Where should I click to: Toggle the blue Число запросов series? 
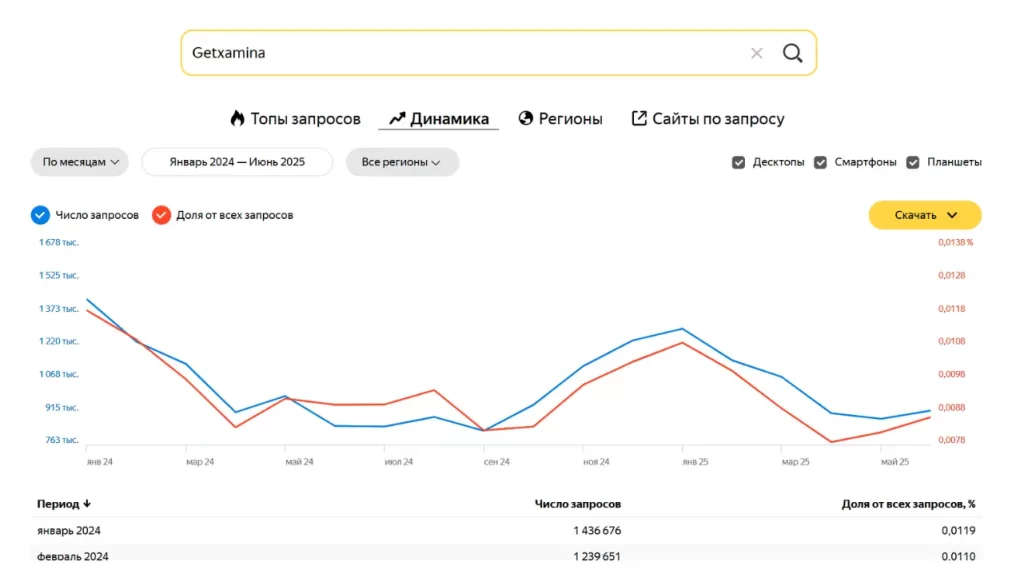click(x=40, y=215)
